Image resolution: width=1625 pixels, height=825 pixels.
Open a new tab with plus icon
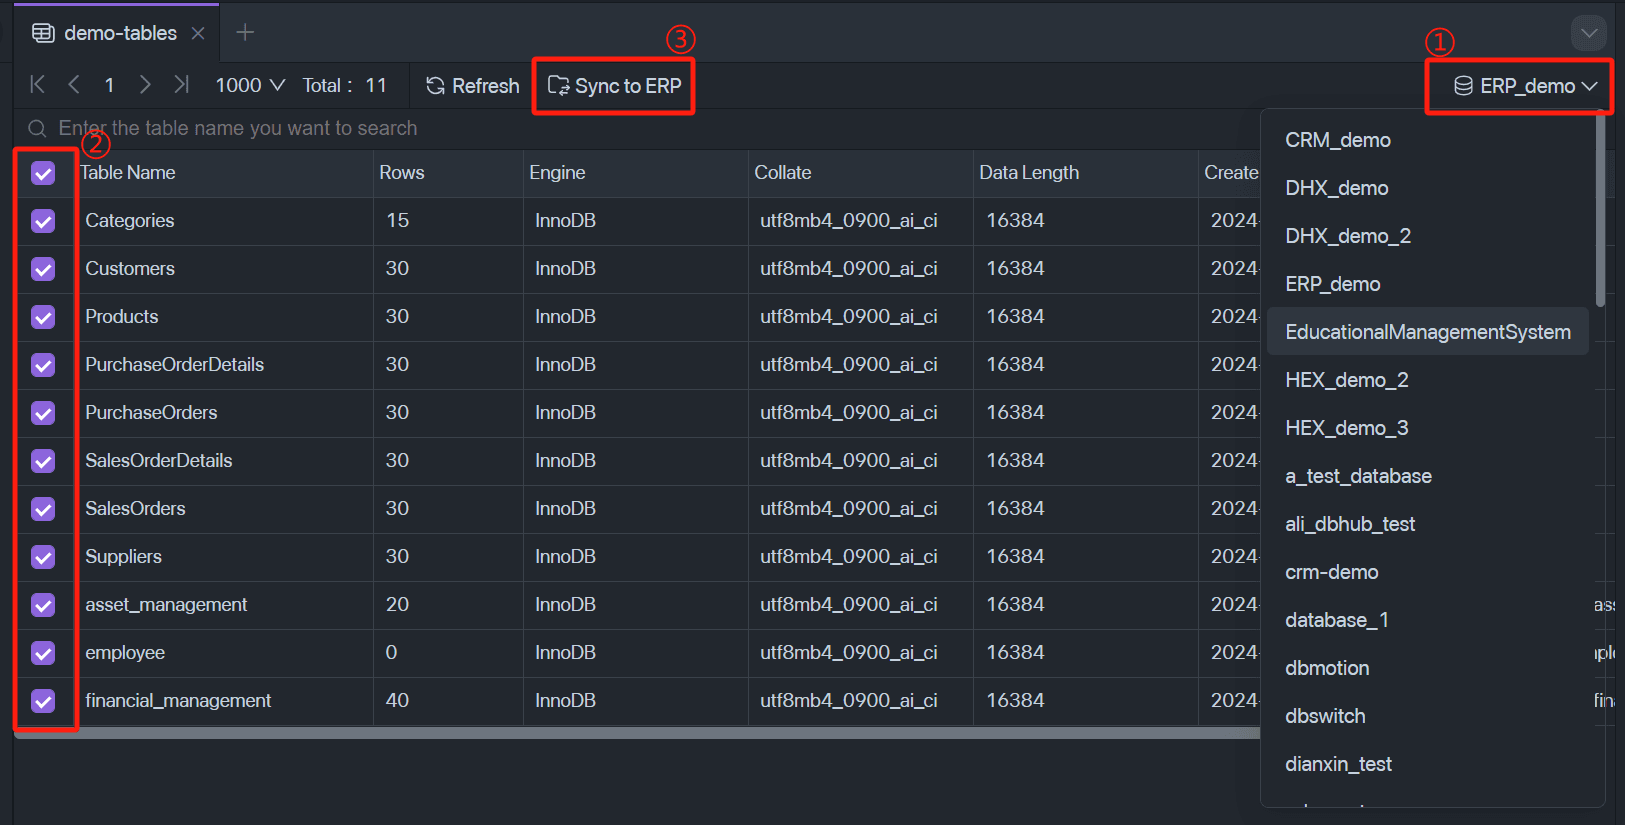click(x=245, y=33)
